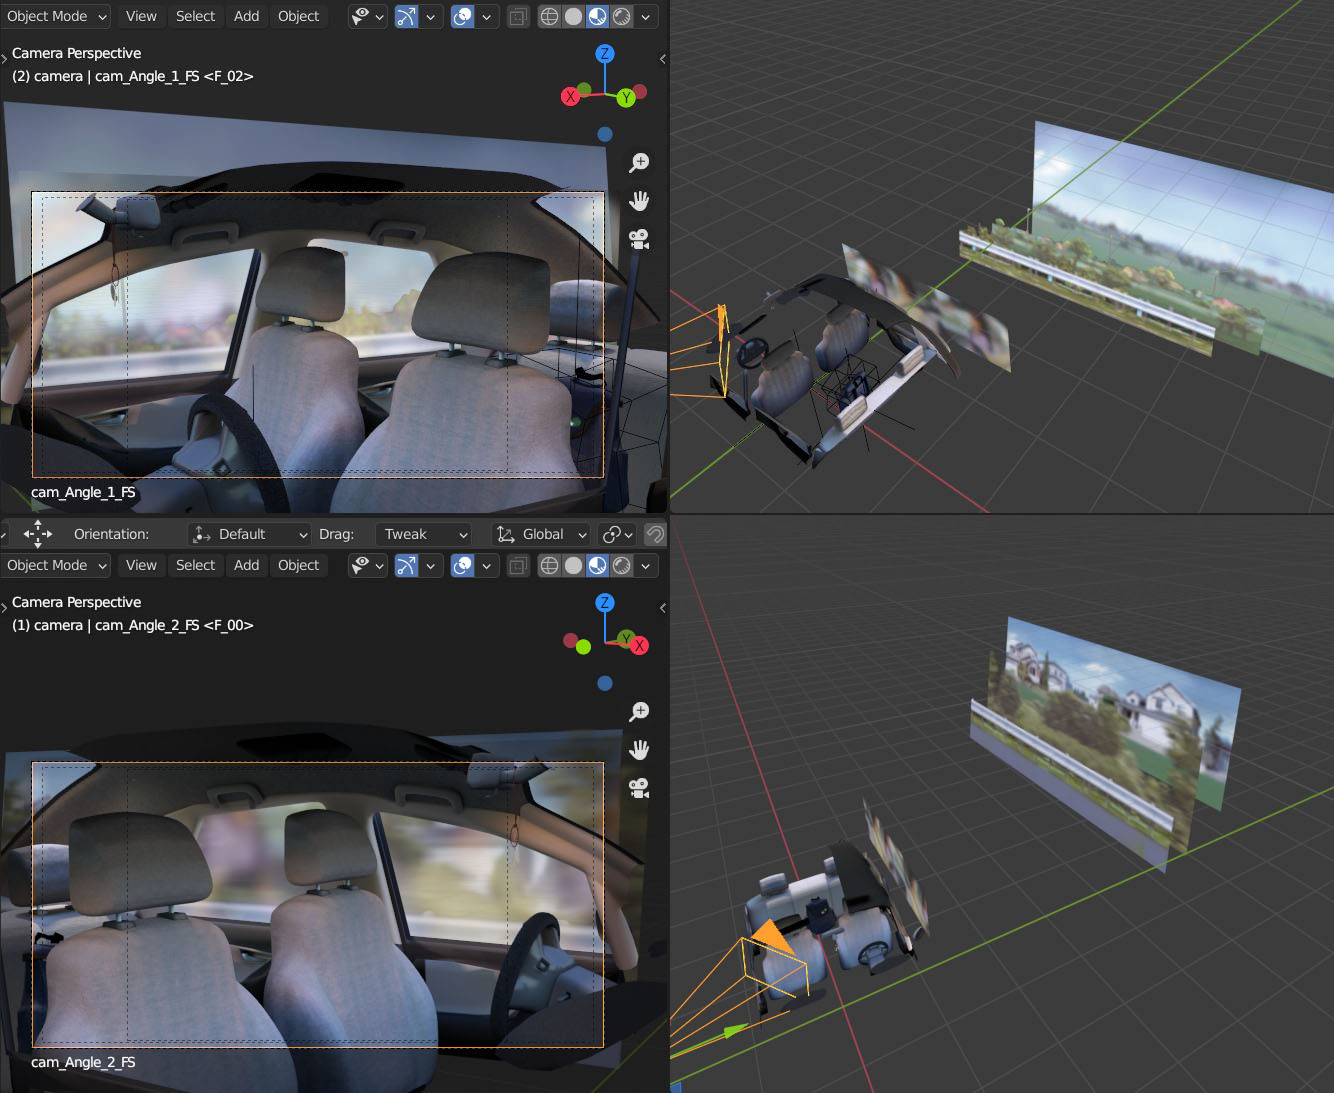Open Add menu in lower viewport header

pos(246,565)
